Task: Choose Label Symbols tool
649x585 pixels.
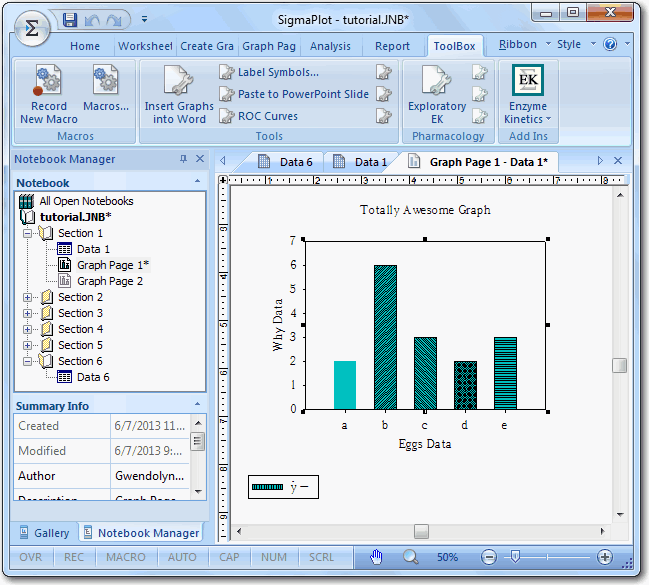Action: tap(269, 72)
